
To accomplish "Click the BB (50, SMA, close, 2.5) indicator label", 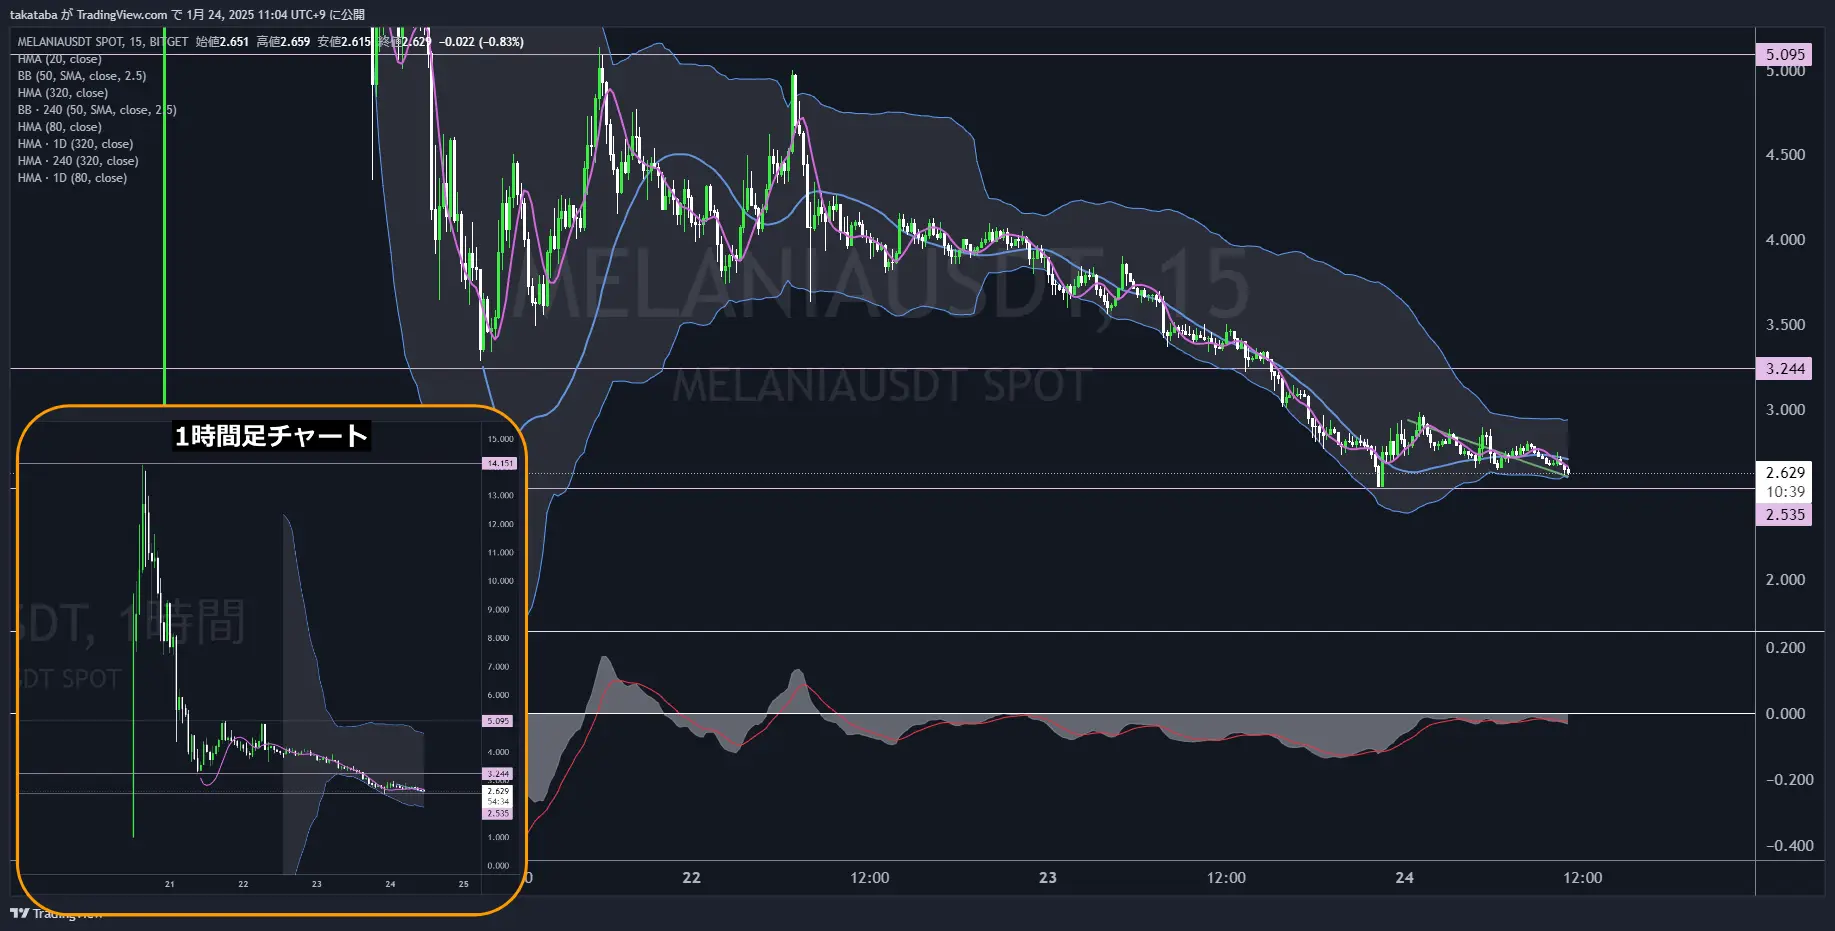I will click(82, 76).
